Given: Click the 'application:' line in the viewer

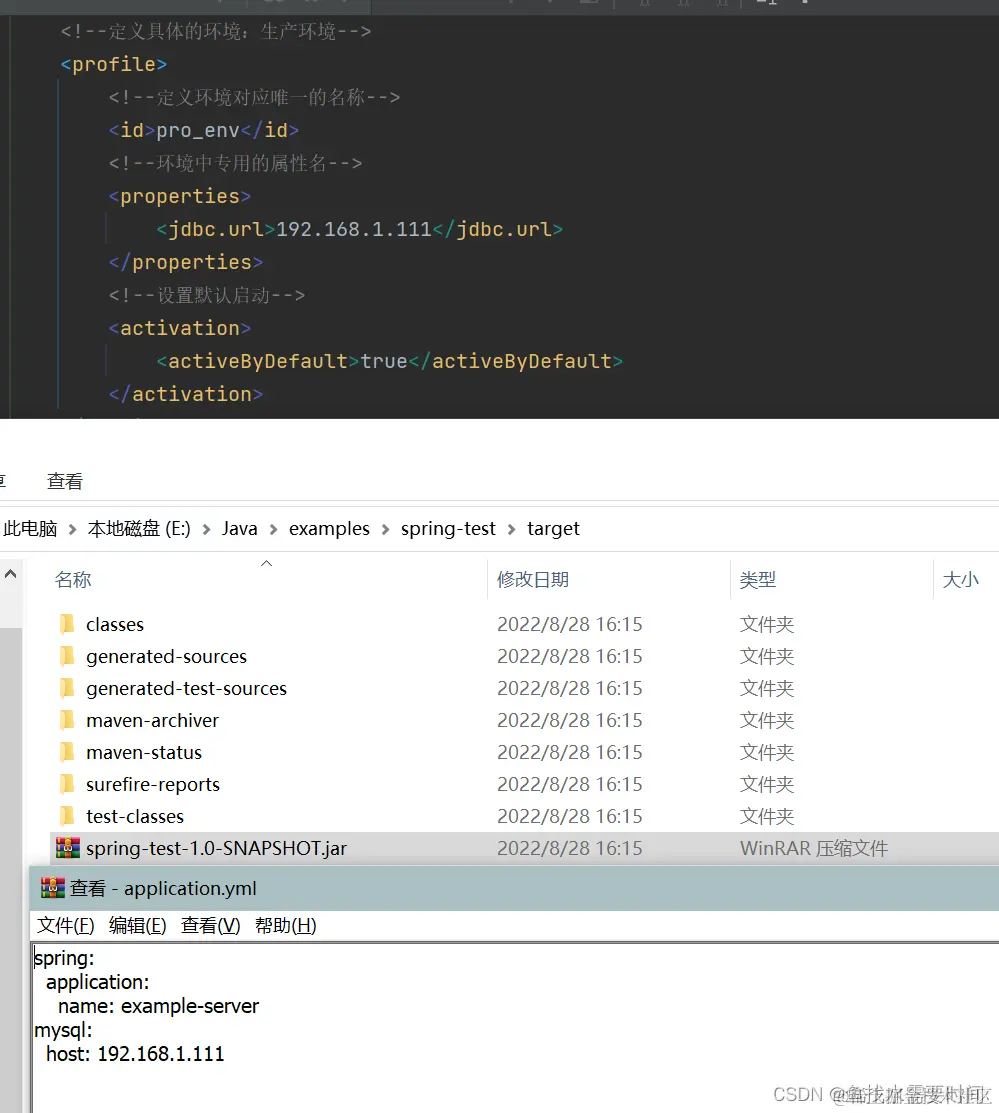Looking at the screenshot, I should tap(97, 982).
